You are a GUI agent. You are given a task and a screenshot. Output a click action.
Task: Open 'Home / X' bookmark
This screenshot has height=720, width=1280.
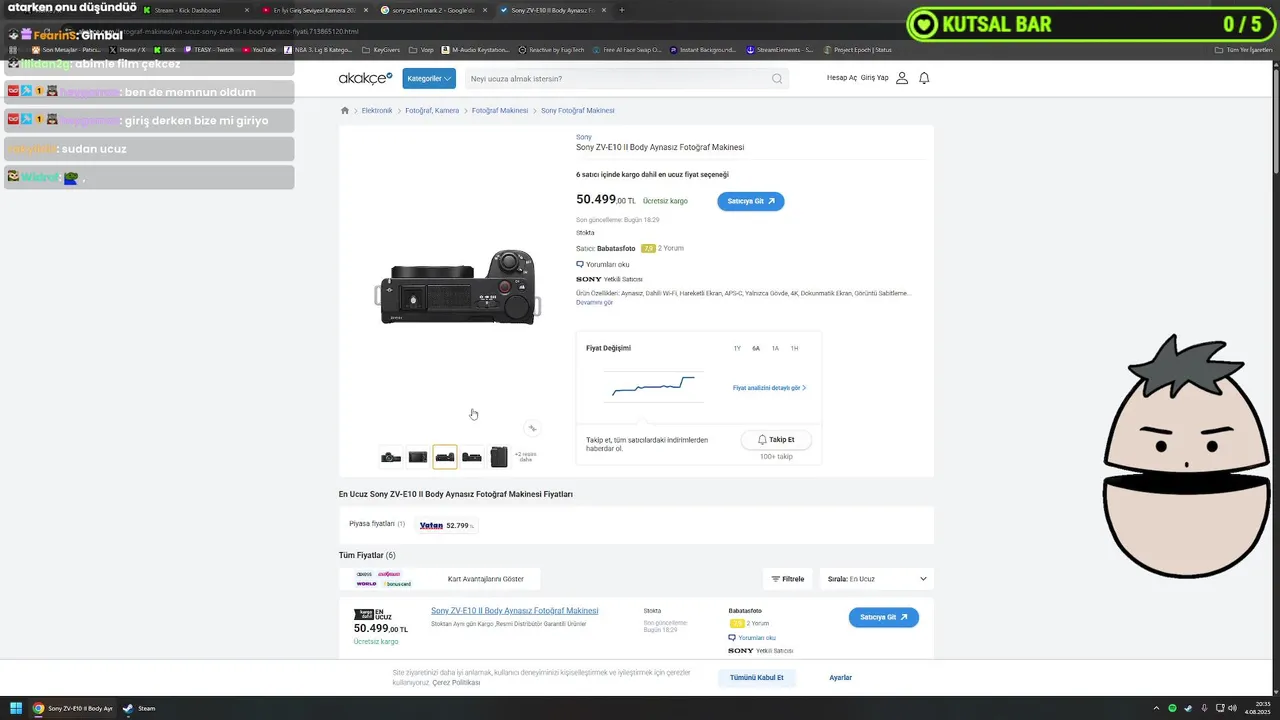click(x=127, y=49)
